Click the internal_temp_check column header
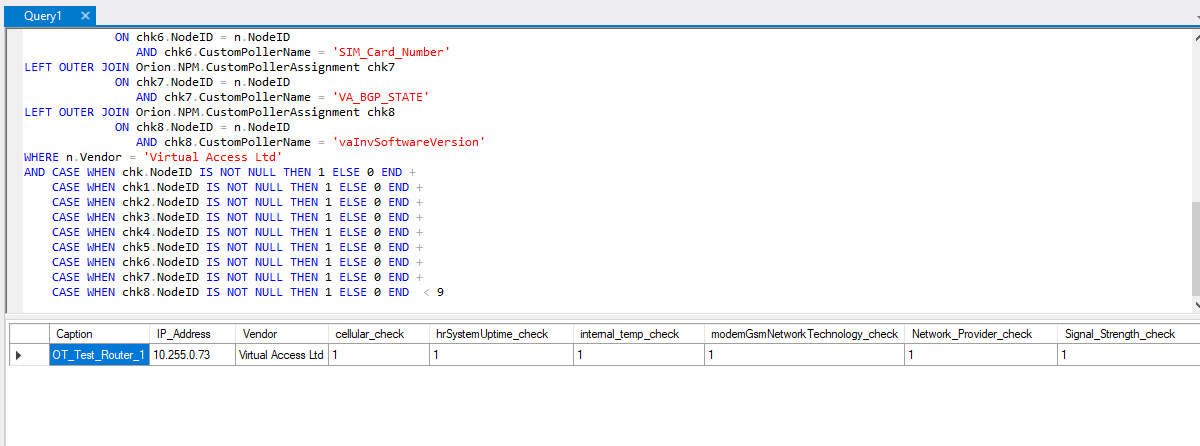1200x446 pixels. (638, 333)
